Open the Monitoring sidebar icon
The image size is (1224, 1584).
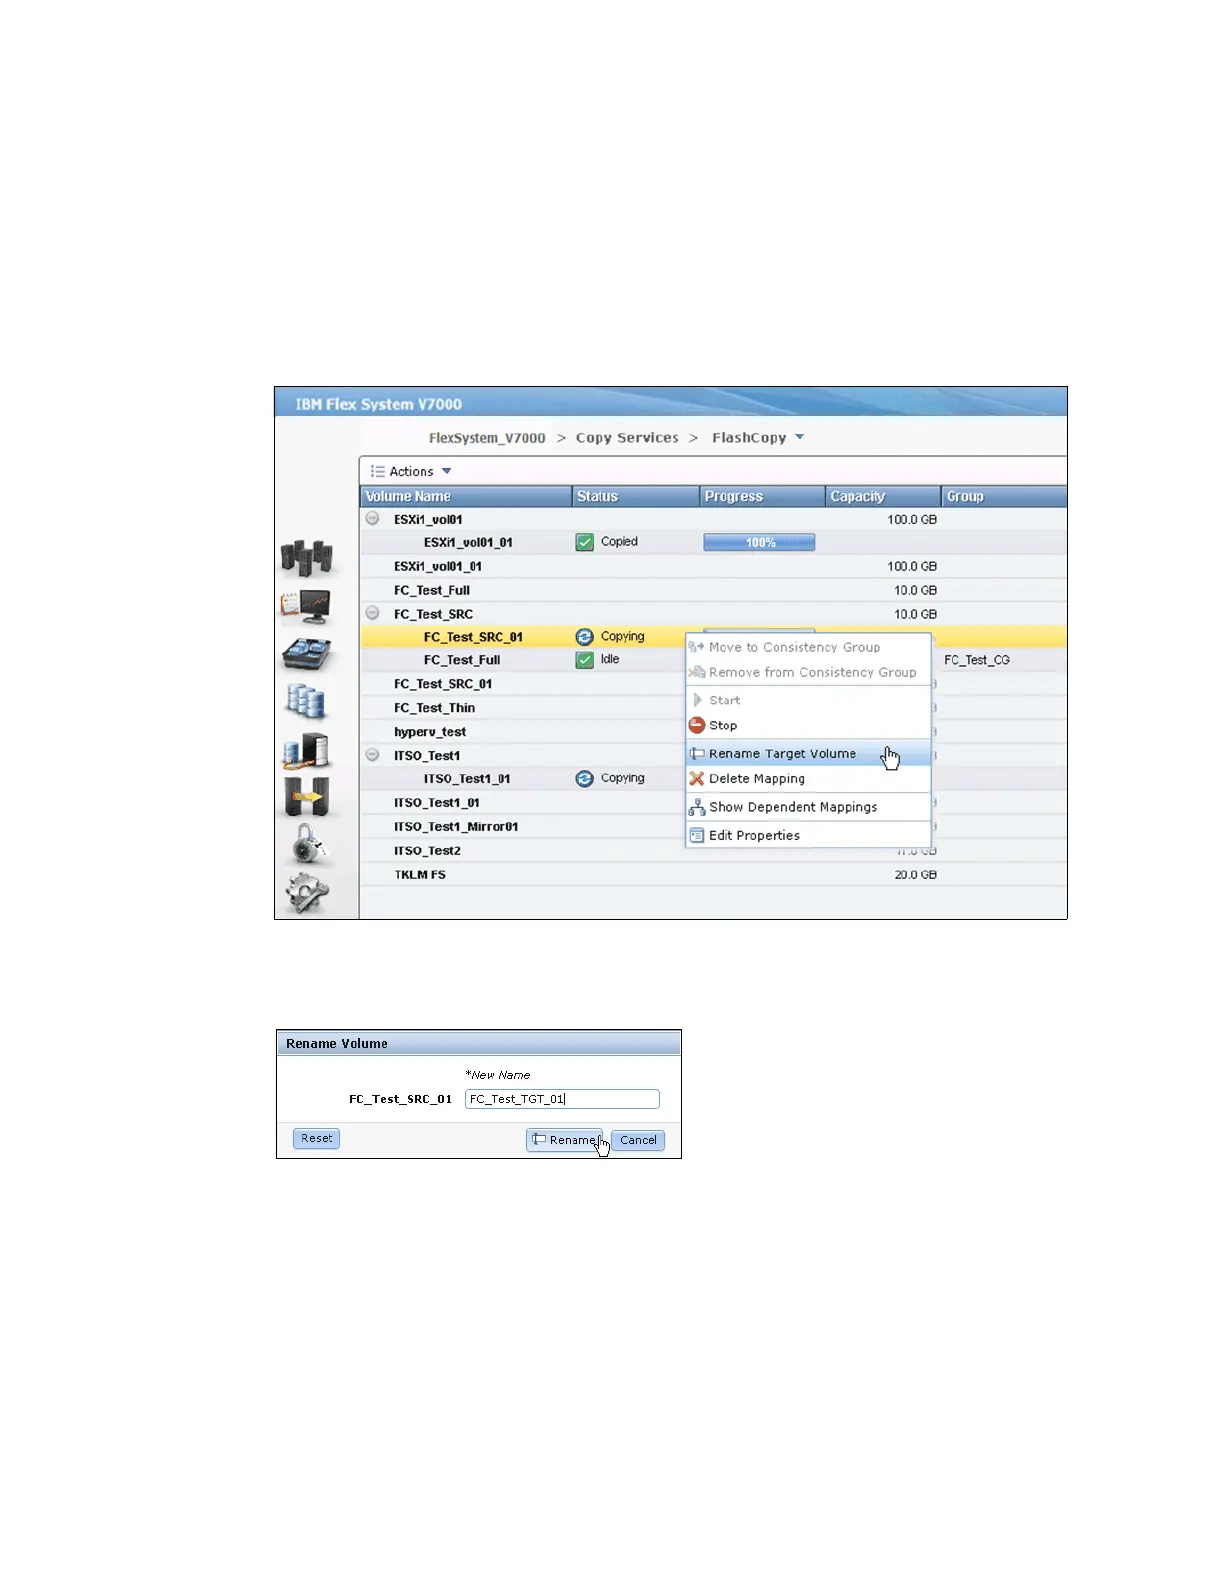pos(307,606)
